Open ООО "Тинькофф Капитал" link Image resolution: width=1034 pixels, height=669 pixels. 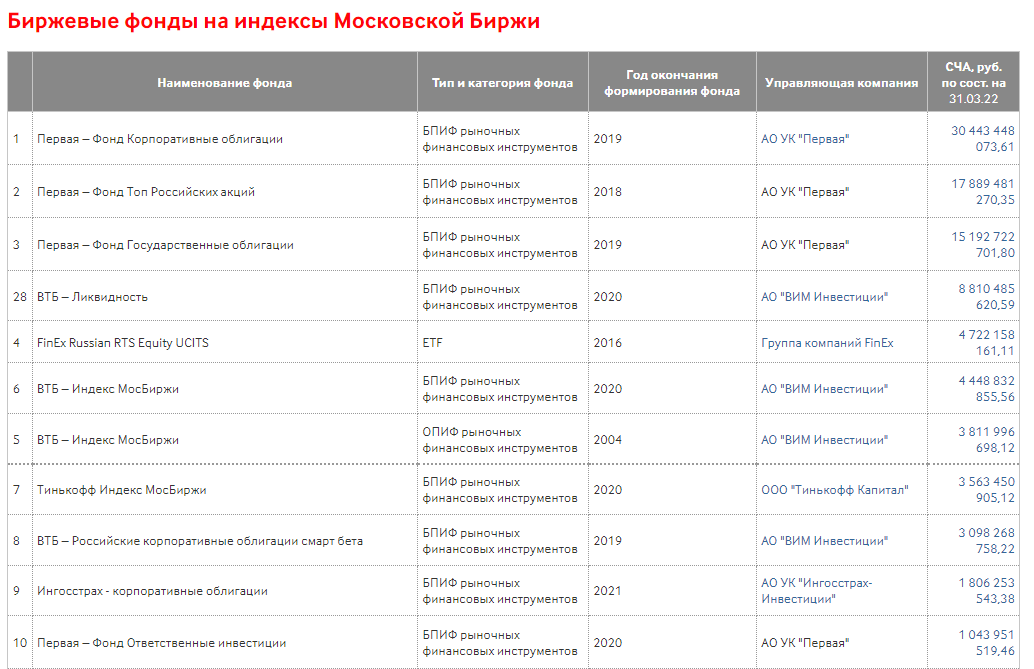(835, 490)
